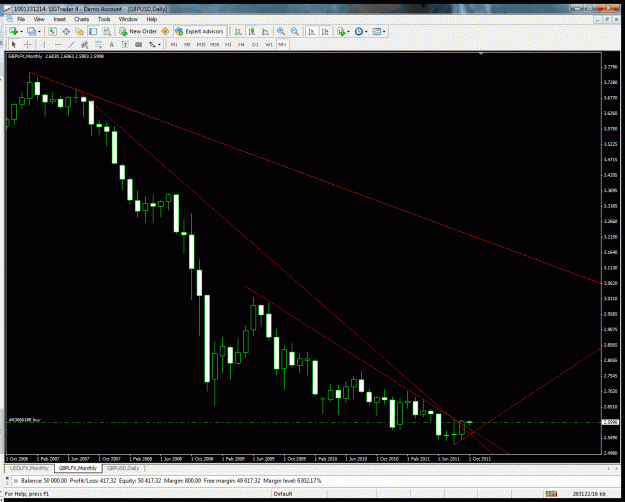Image resolution: width=625 pixels, height=502 pixels.
Task: Launch MetaEditor via yellow diamond icon
Action: 165,31
